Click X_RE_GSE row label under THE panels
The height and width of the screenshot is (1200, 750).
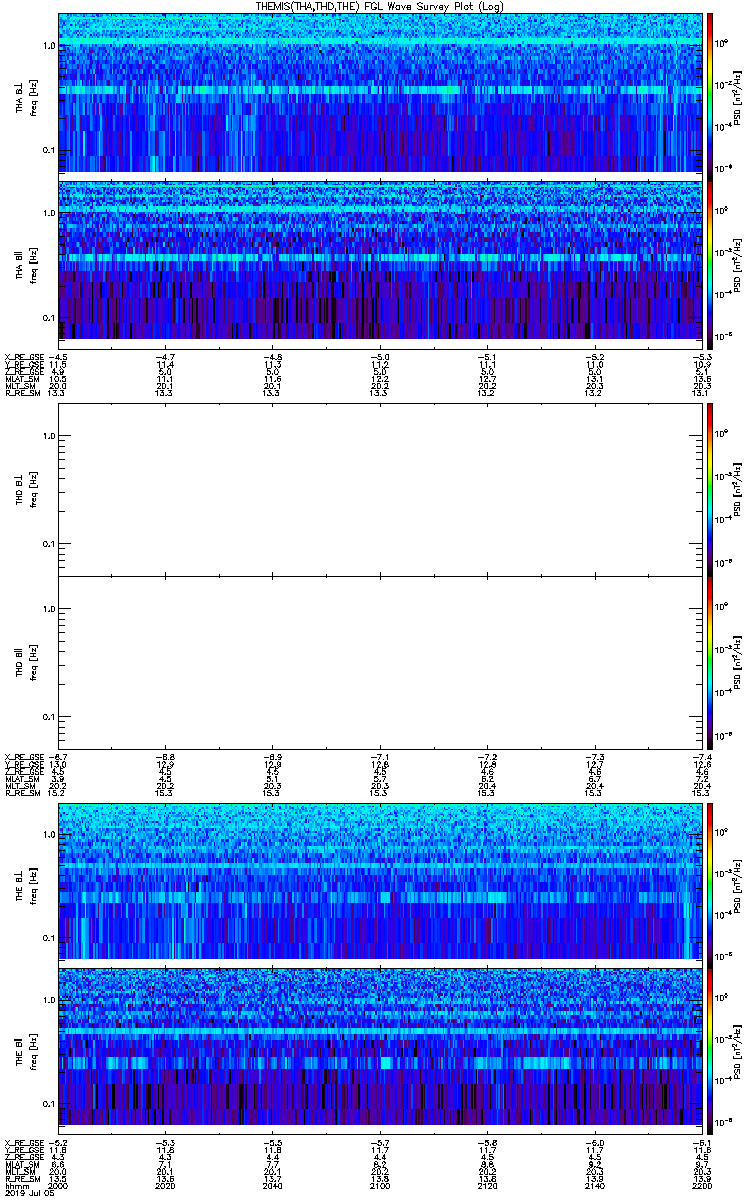click(x=23, y=1143)
